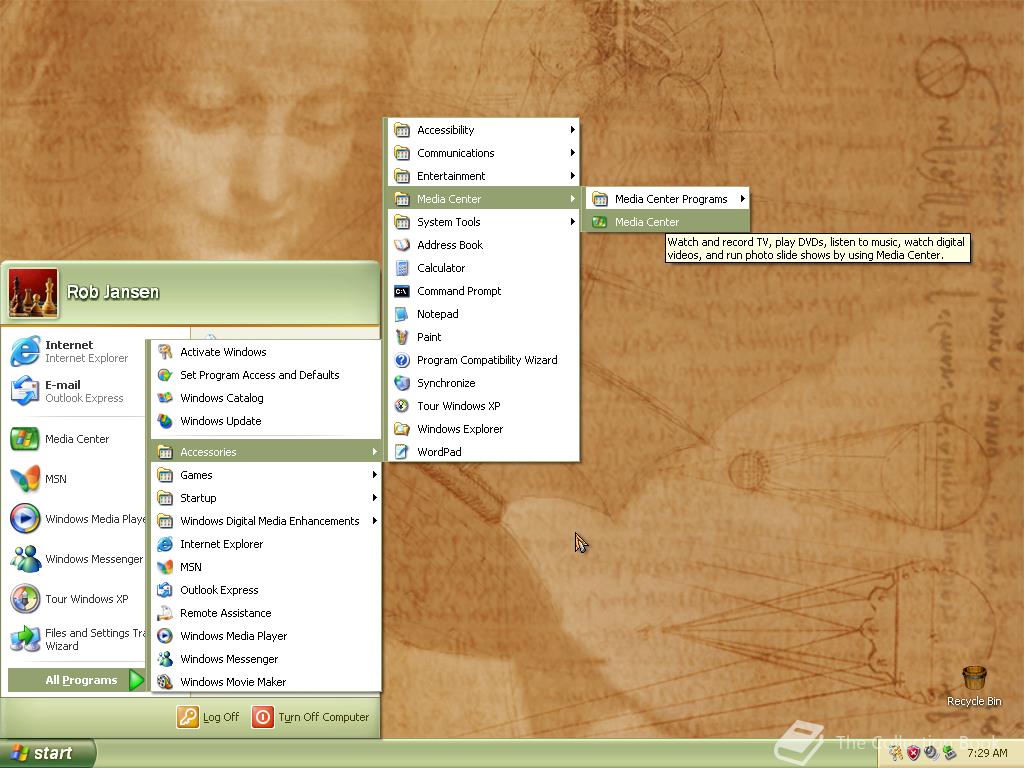Screen dimensions: 1024x768
Task: Click the Synchronize icon
Action: click(x=402, y=383)
